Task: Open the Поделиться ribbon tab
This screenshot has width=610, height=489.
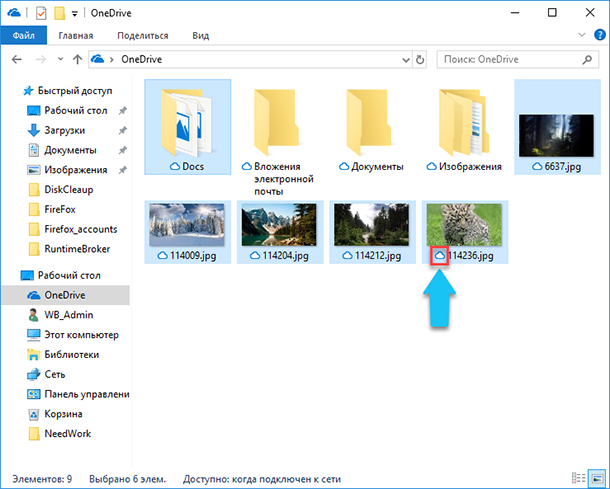Action: (x=143, y=36)
